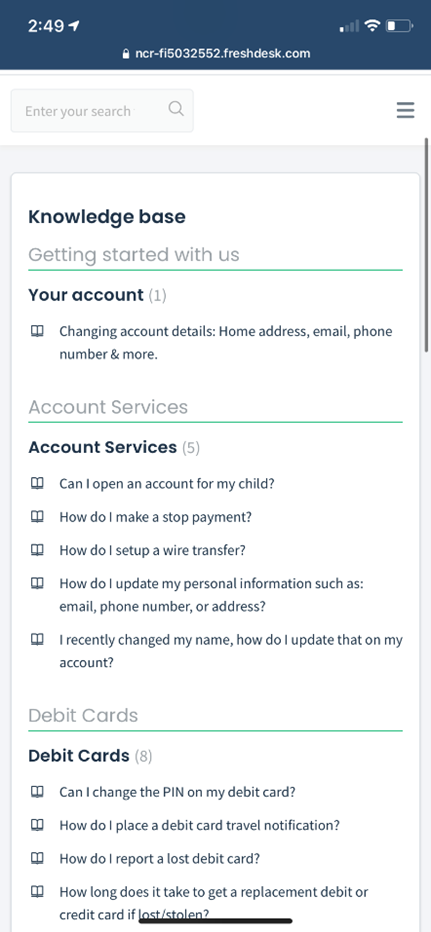The image size is (431, 932).
Task: Open 'Account Services' bold folder heading
Action: [x=103, y=447]
